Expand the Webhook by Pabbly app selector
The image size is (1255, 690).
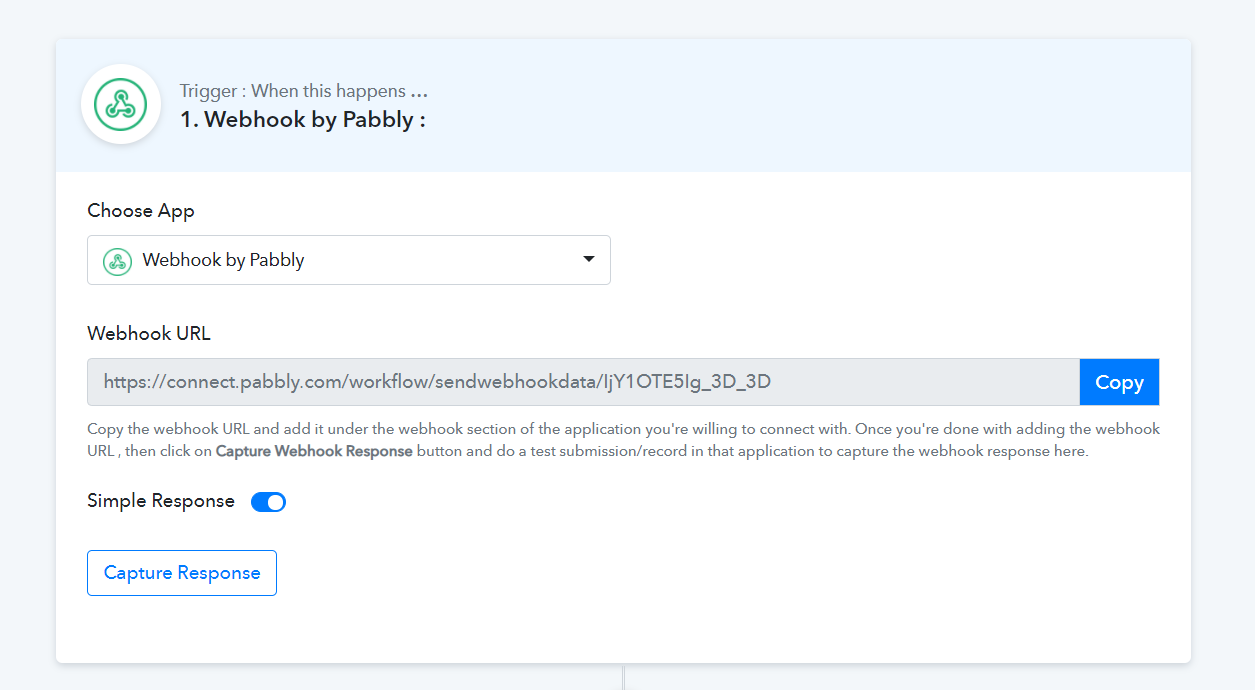[x=348, y=260]
